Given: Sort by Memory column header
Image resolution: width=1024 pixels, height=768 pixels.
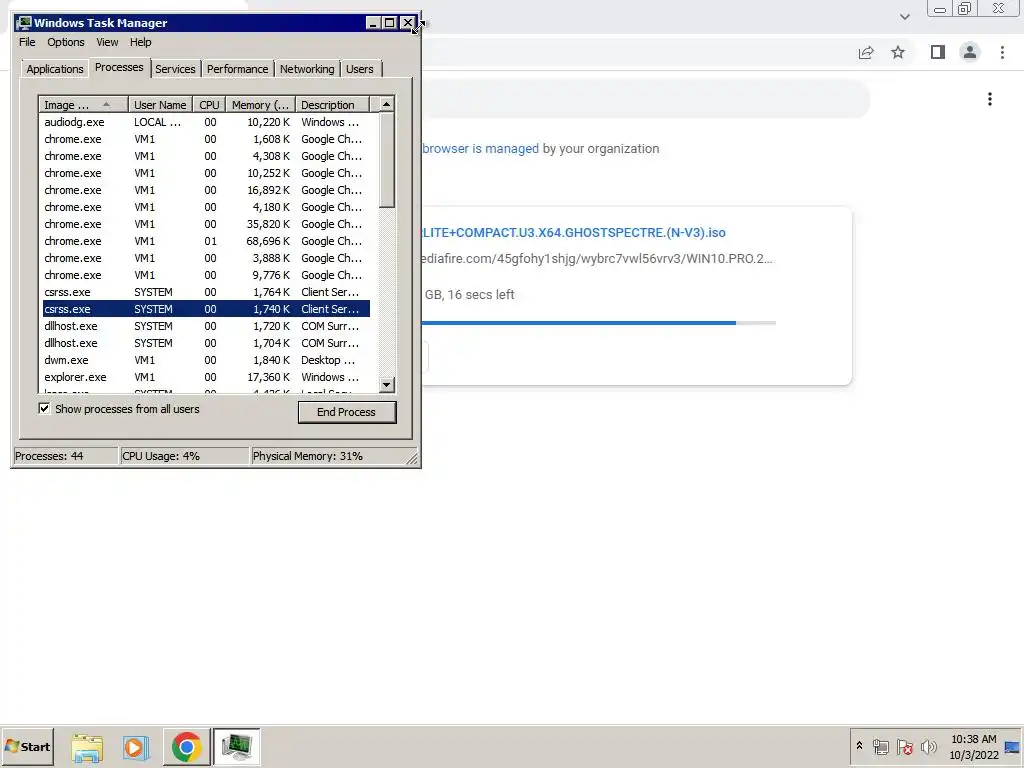Looking at the screenshot, I should pyautogui.click(x=261, y=104).
